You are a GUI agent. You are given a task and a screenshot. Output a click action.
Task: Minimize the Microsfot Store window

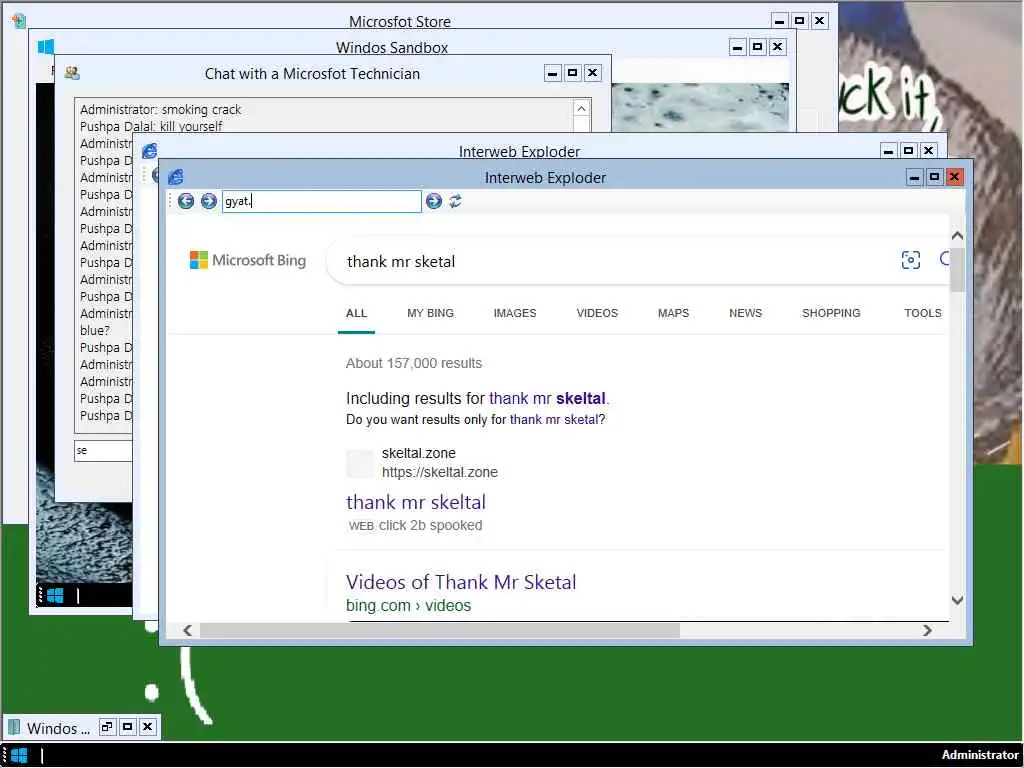point(779,21)
